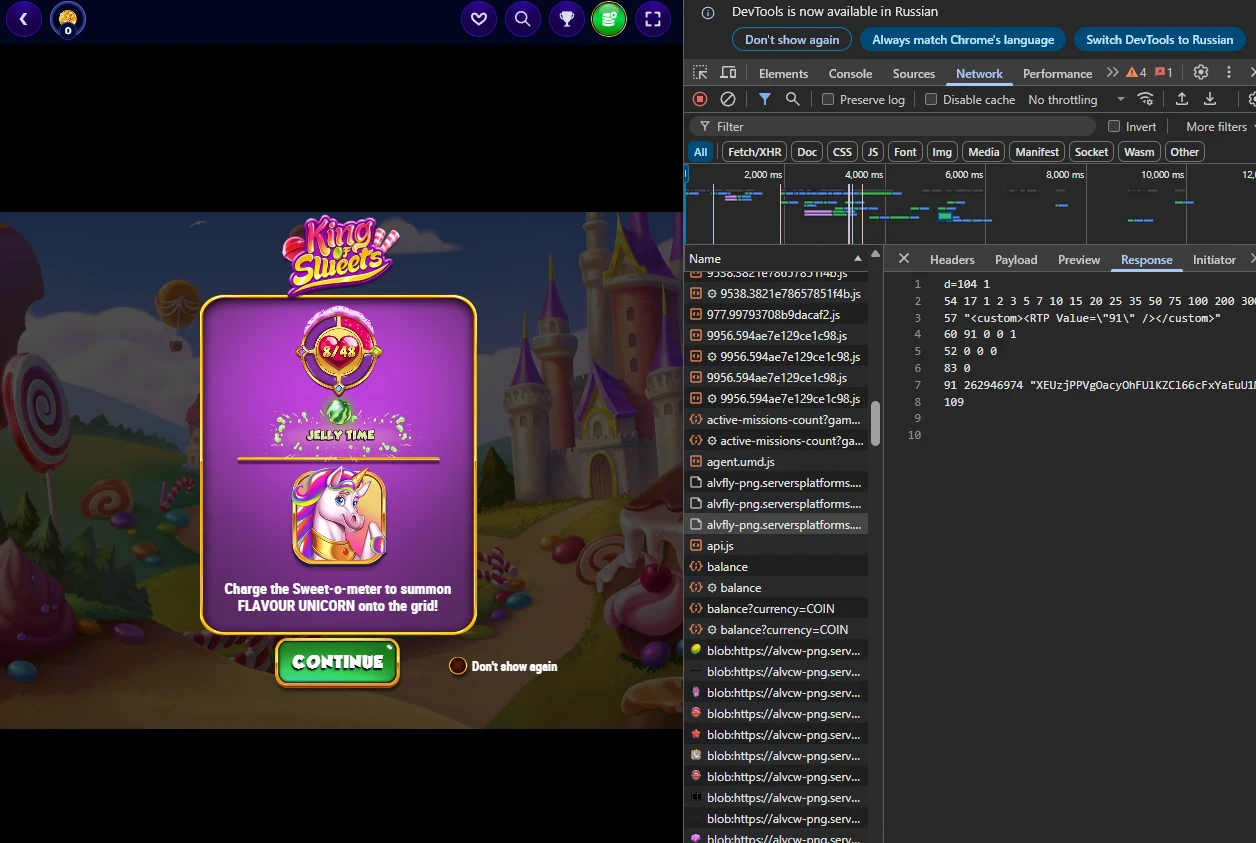Viewport: 1256px width, 843px height.
Task: Close the request details pane X
Action: coord(904,259)
